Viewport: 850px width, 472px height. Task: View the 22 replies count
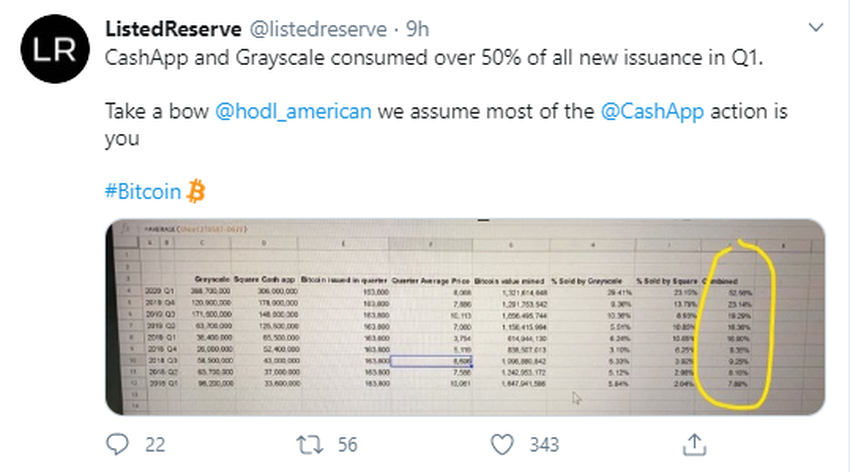(155, 445)
